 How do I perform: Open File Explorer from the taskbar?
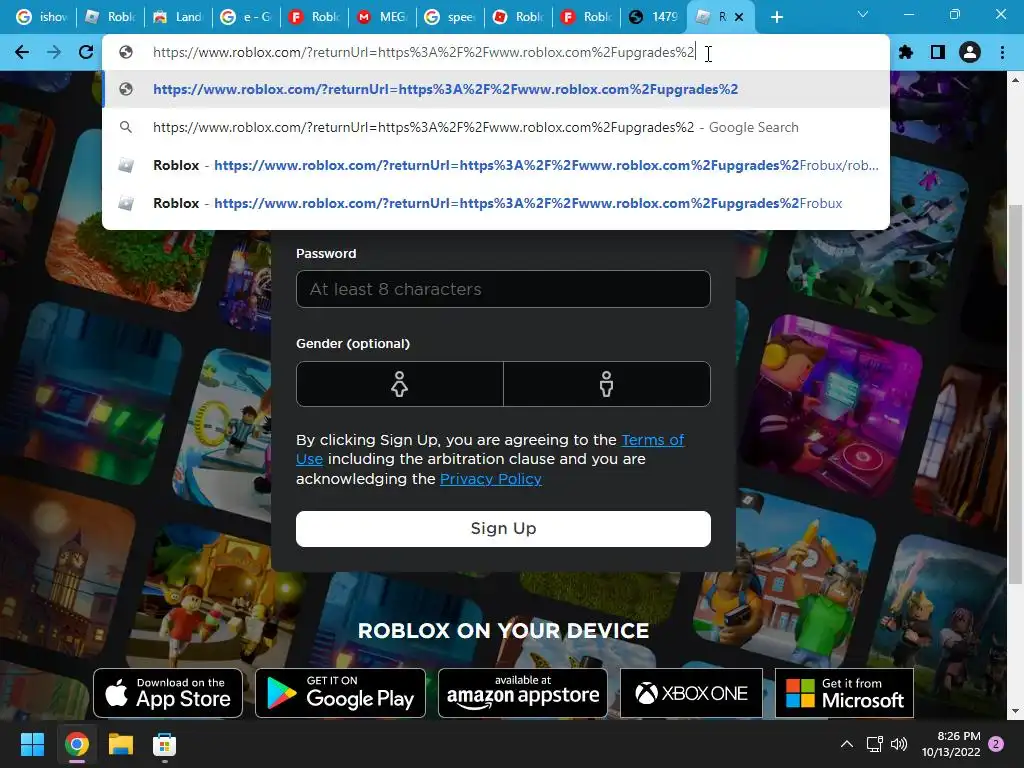[120, 744]
